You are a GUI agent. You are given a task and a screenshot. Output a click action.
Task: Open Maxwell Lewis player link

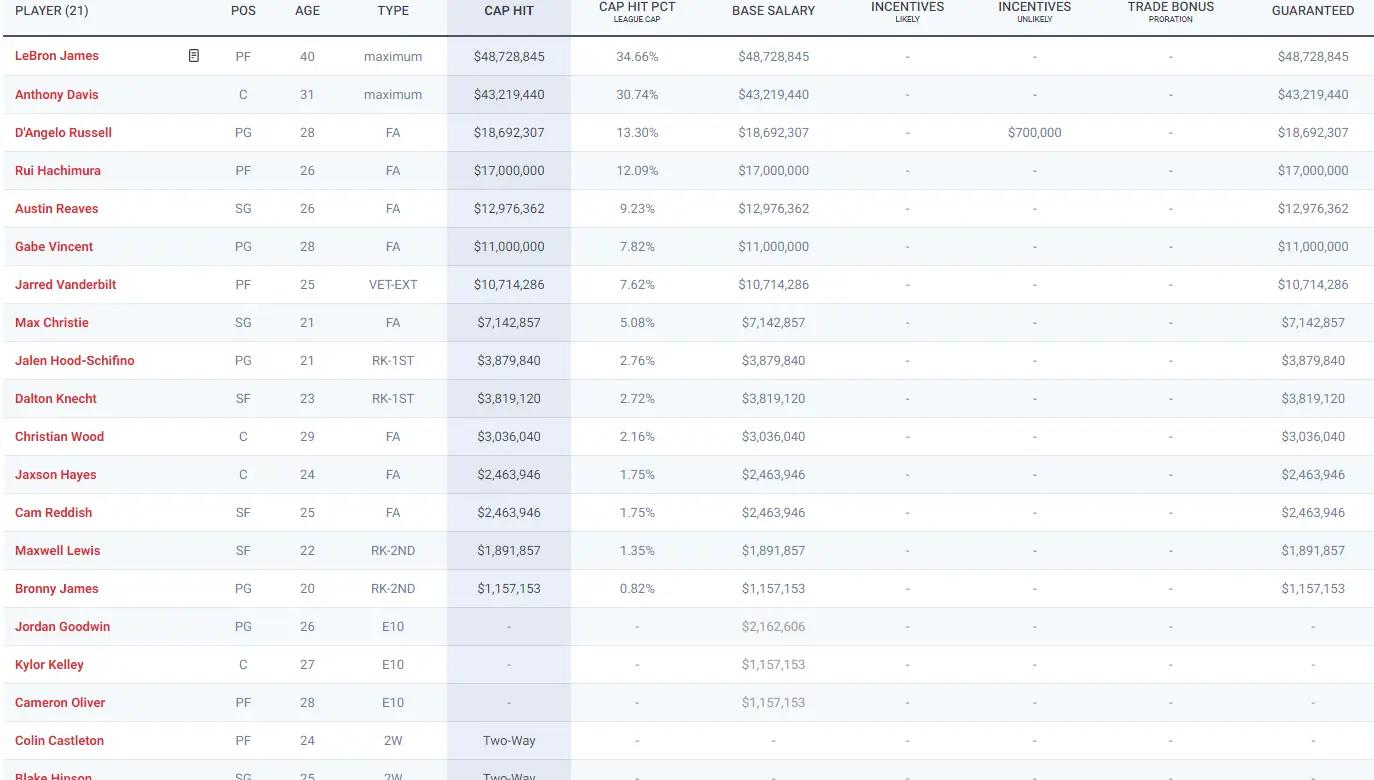click(x=58, y=550)
